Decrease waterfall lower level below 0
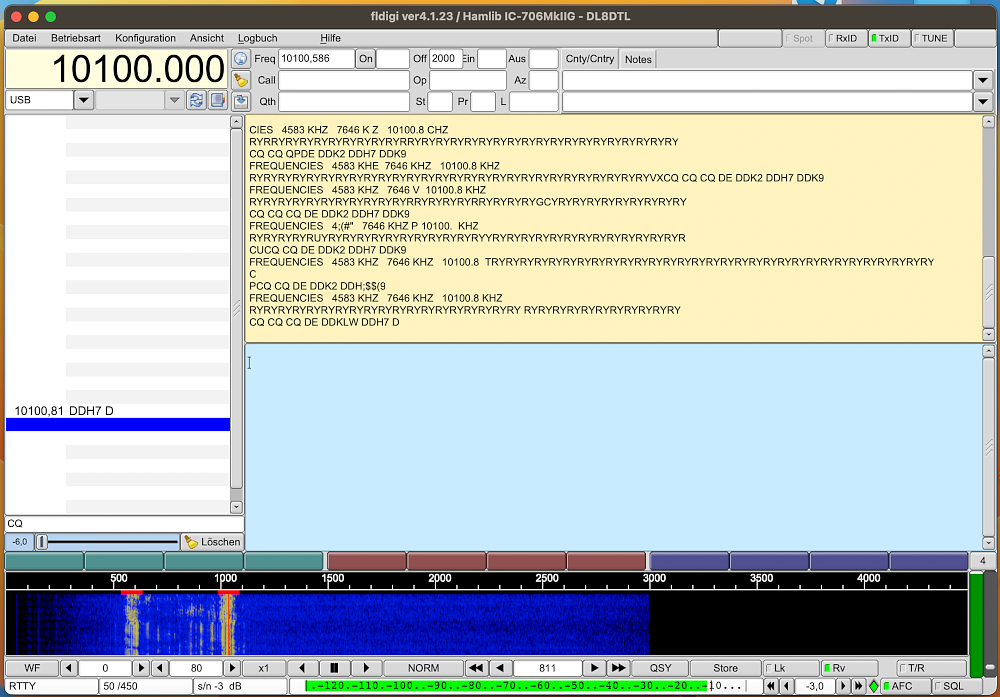Screen dimensions: 1000x697 click(69, 668)
